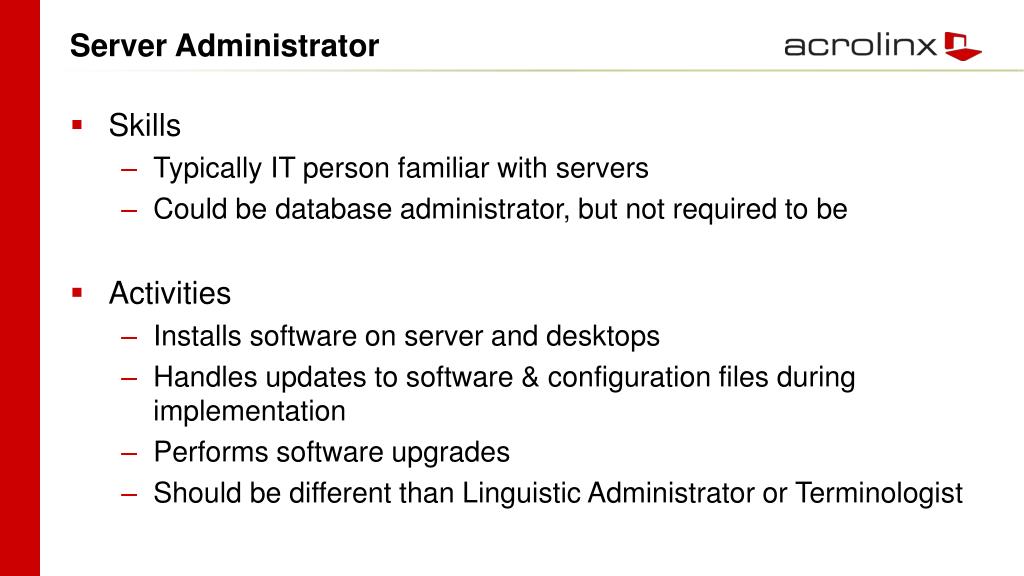Click the line "Typically IT person familiar with servers"

[x=401, y=169]
